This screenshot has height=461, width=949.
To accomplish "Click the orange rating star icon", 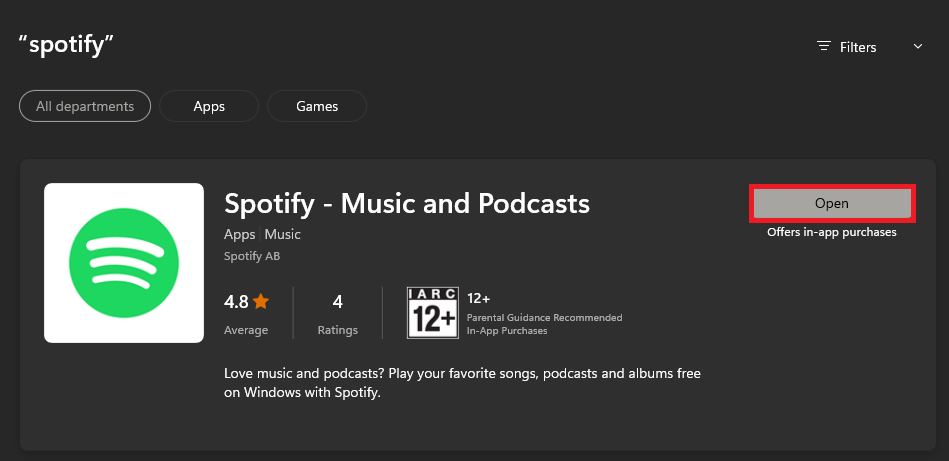I will pos(261,301).
